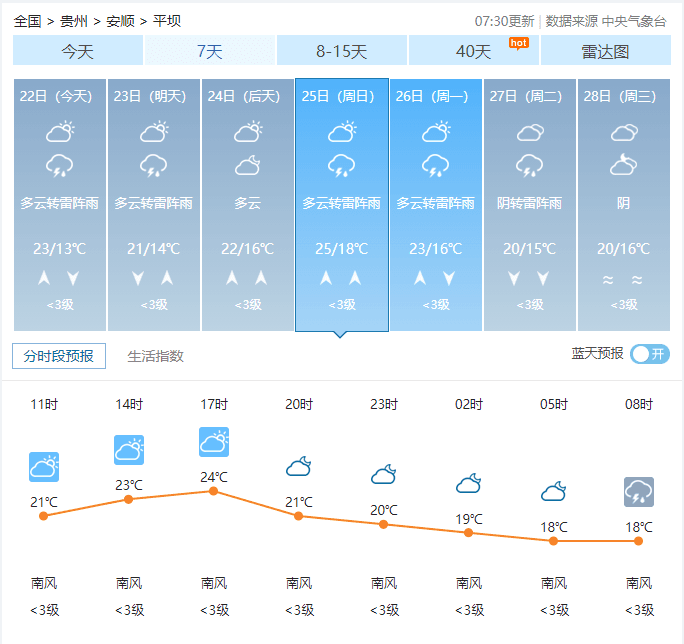Click the night cloudy moon icon for 24日
Screen dimensions: 684x644
point(247,165)
